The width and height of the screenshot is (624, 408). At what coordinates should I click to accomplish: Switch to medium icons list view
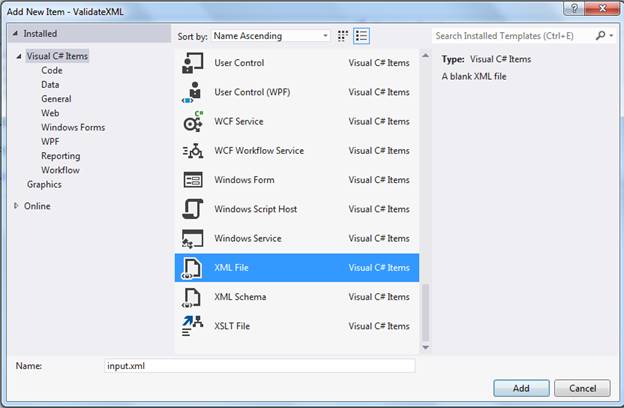361,36
